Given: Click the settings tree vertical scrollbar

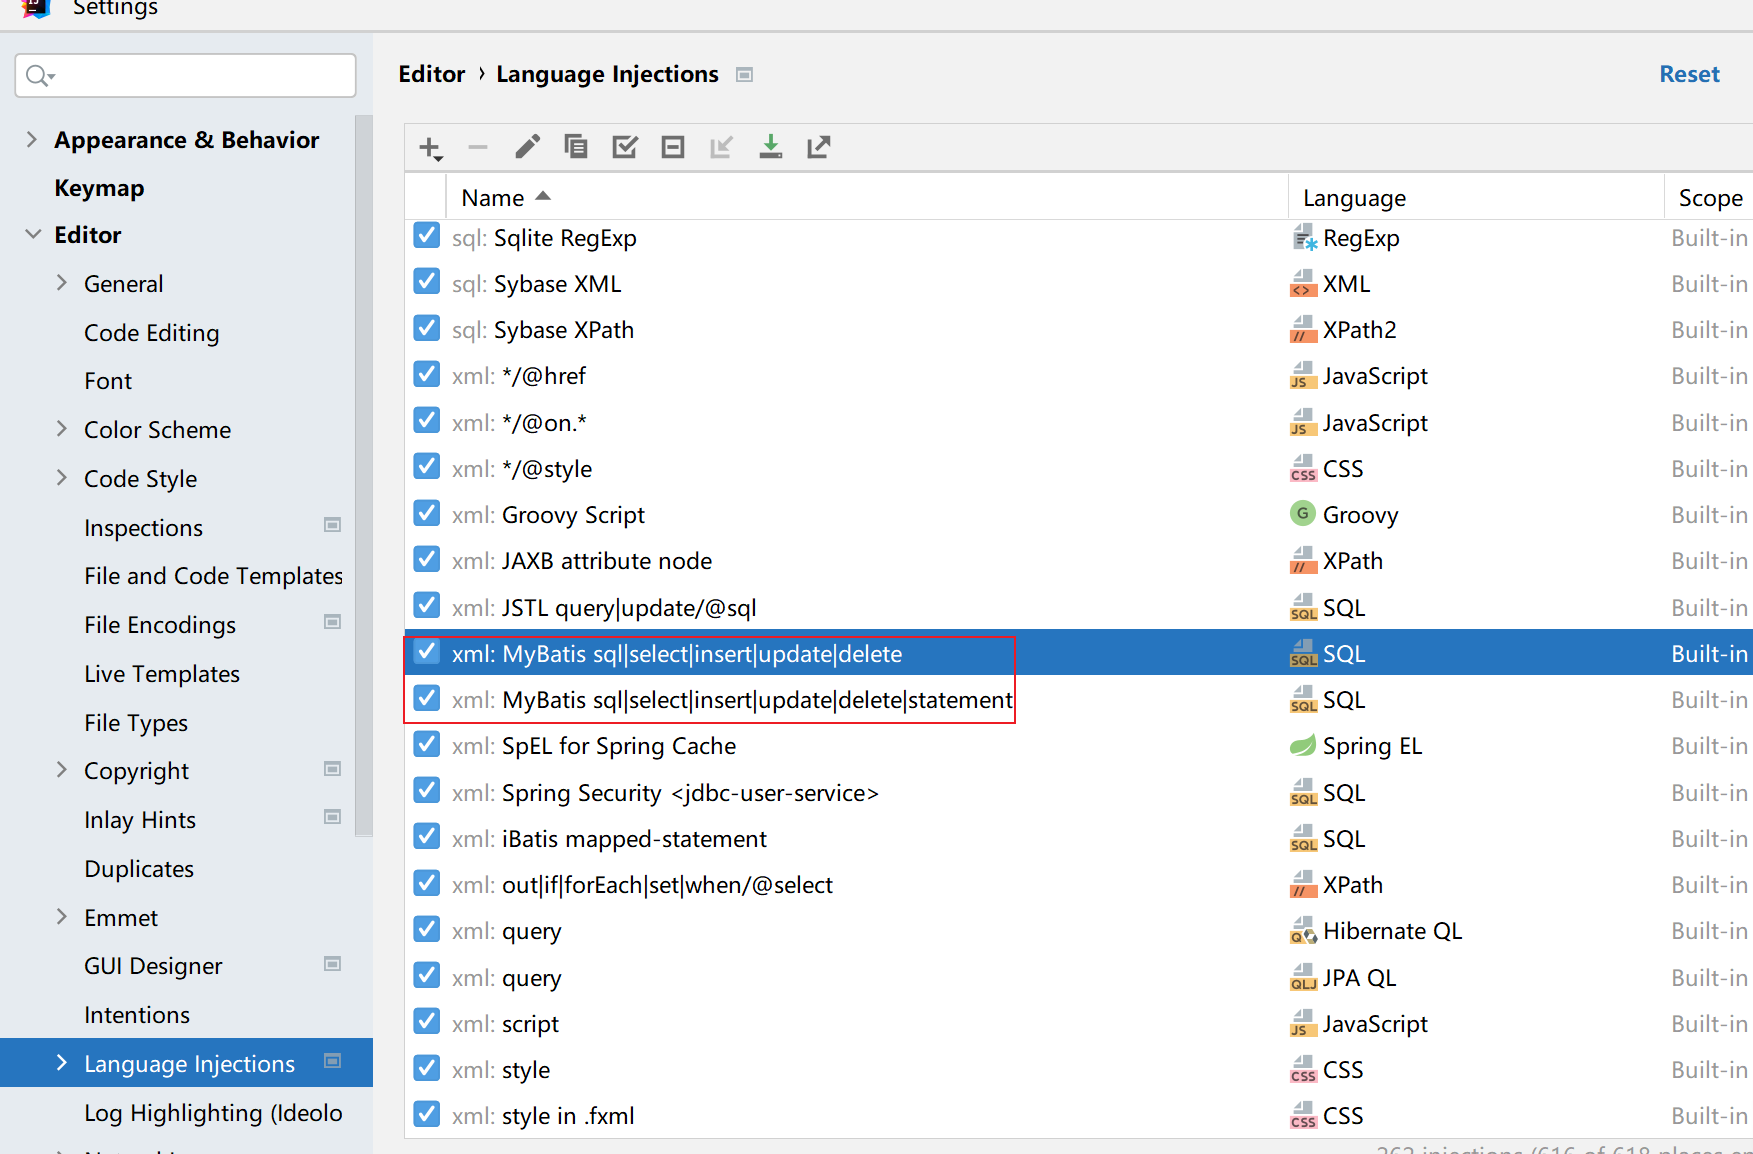Looking at the screenshot, I should tap(364, 475).
